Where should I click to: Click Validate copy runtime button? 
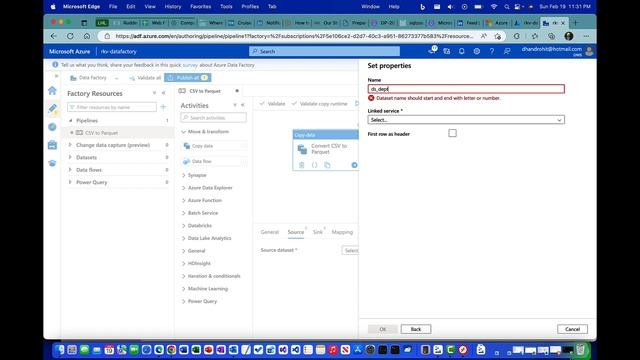point(319,104)
